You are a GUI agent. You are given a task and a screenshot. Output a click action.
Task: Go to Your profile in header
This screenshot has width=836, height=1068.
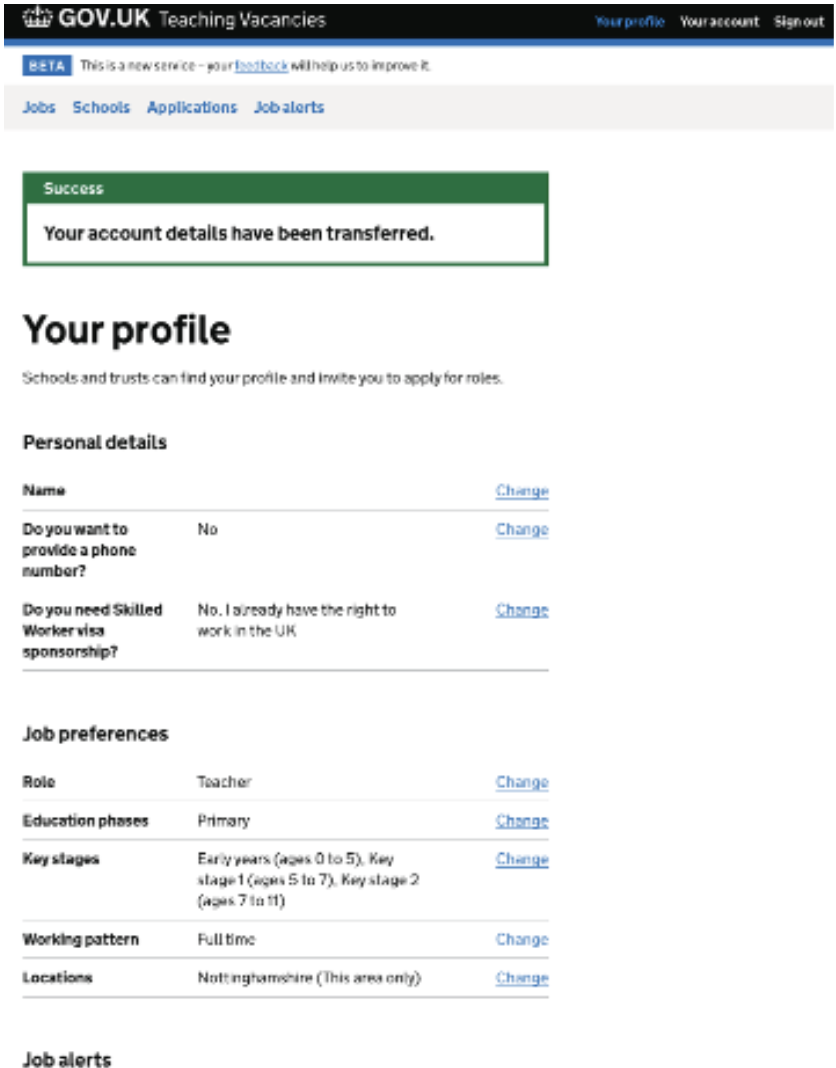tap(629, 22)
